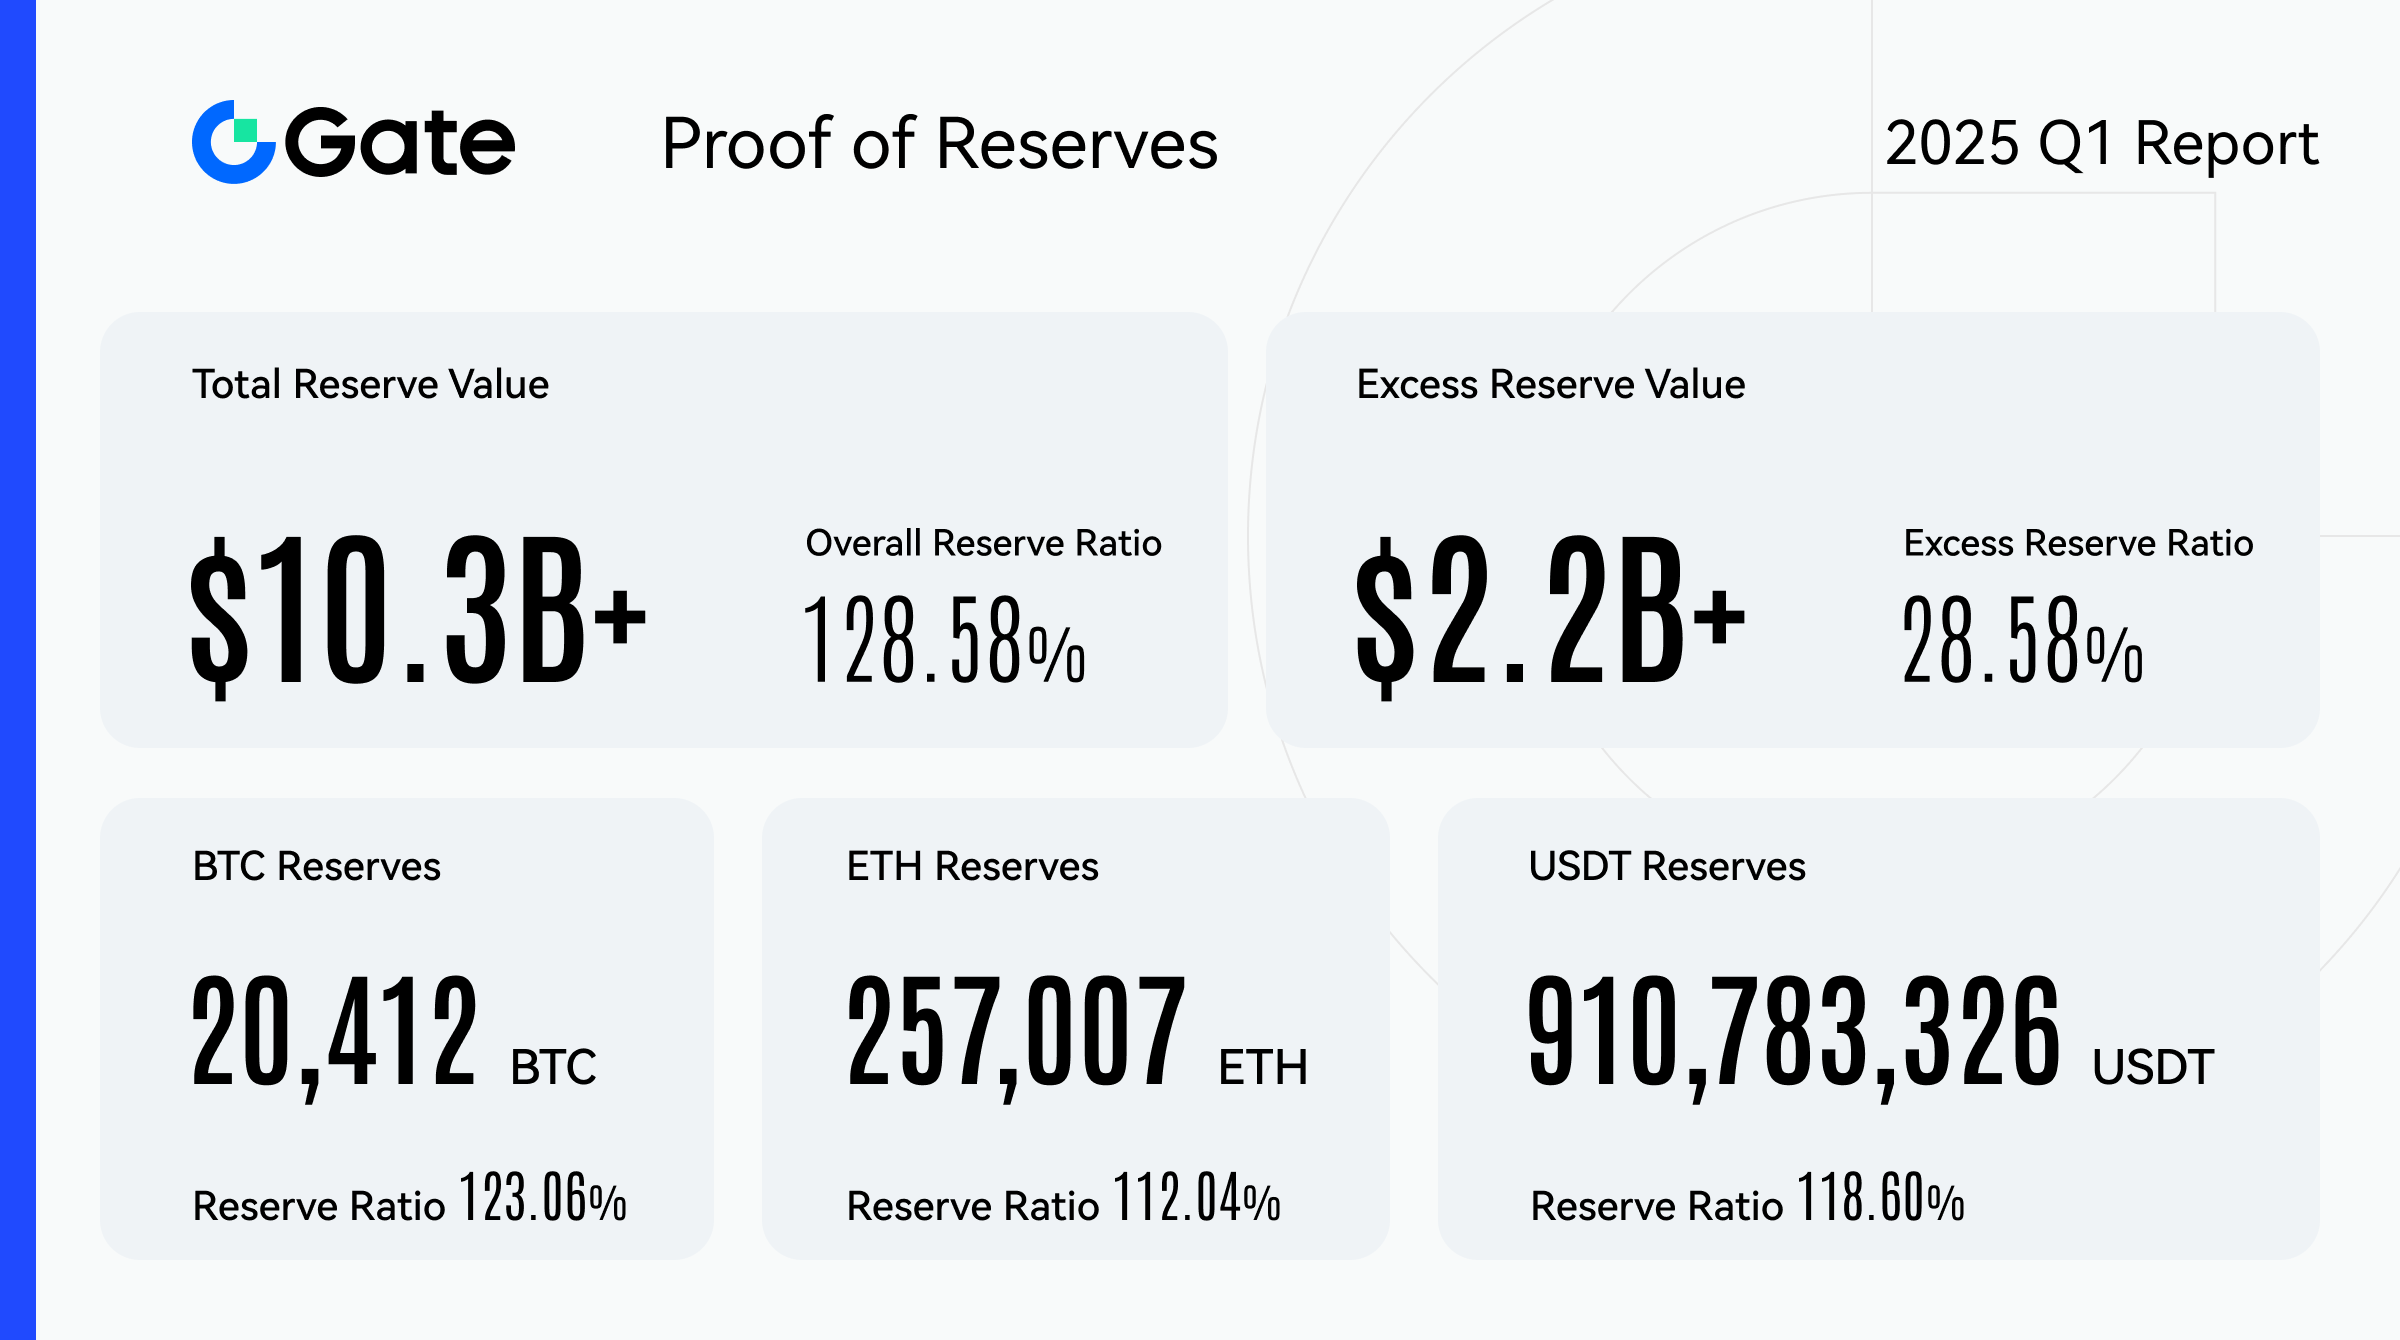Viewport: 2400px width, 1340px height.
Task: Click the Total Reserve Value label
Action: (x=370, y=384)
